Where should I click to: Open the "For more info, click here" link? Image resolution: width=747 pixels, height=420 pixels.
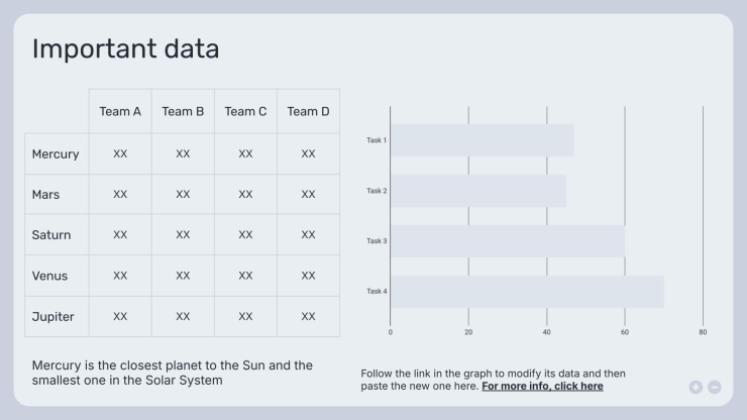click(x=542, y=386)
